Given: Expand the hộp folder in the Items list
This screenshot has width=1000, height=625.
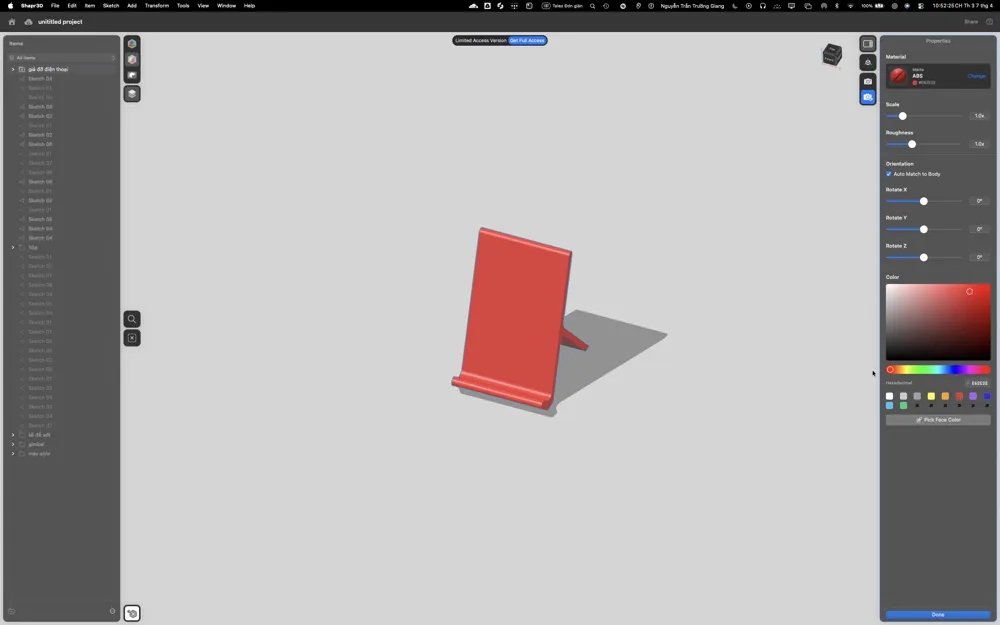Looking at the screenshot, I should (13, 247).
